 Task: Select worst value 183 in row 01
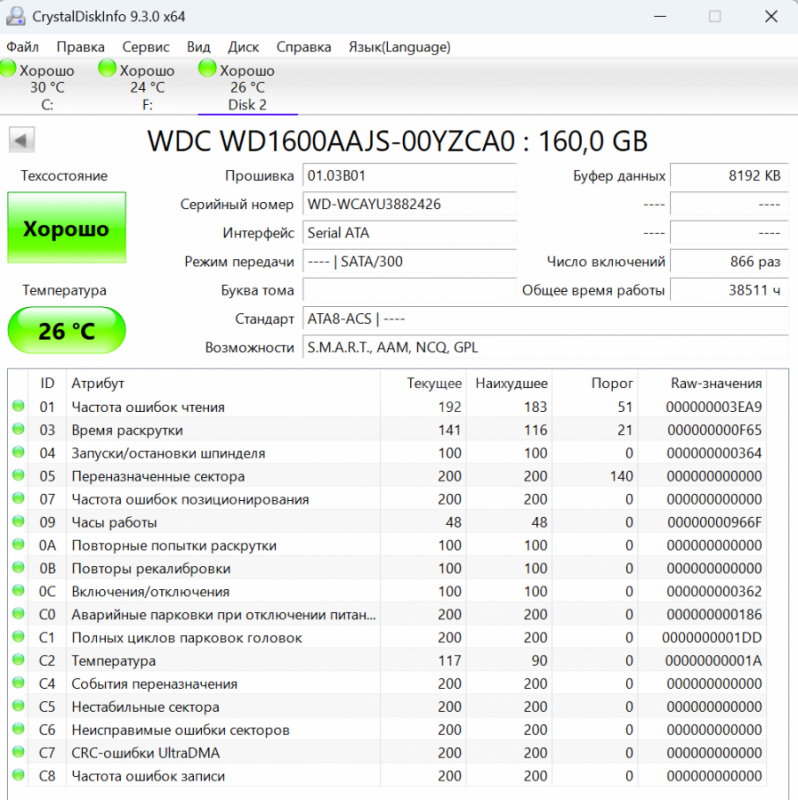point(535,407)
